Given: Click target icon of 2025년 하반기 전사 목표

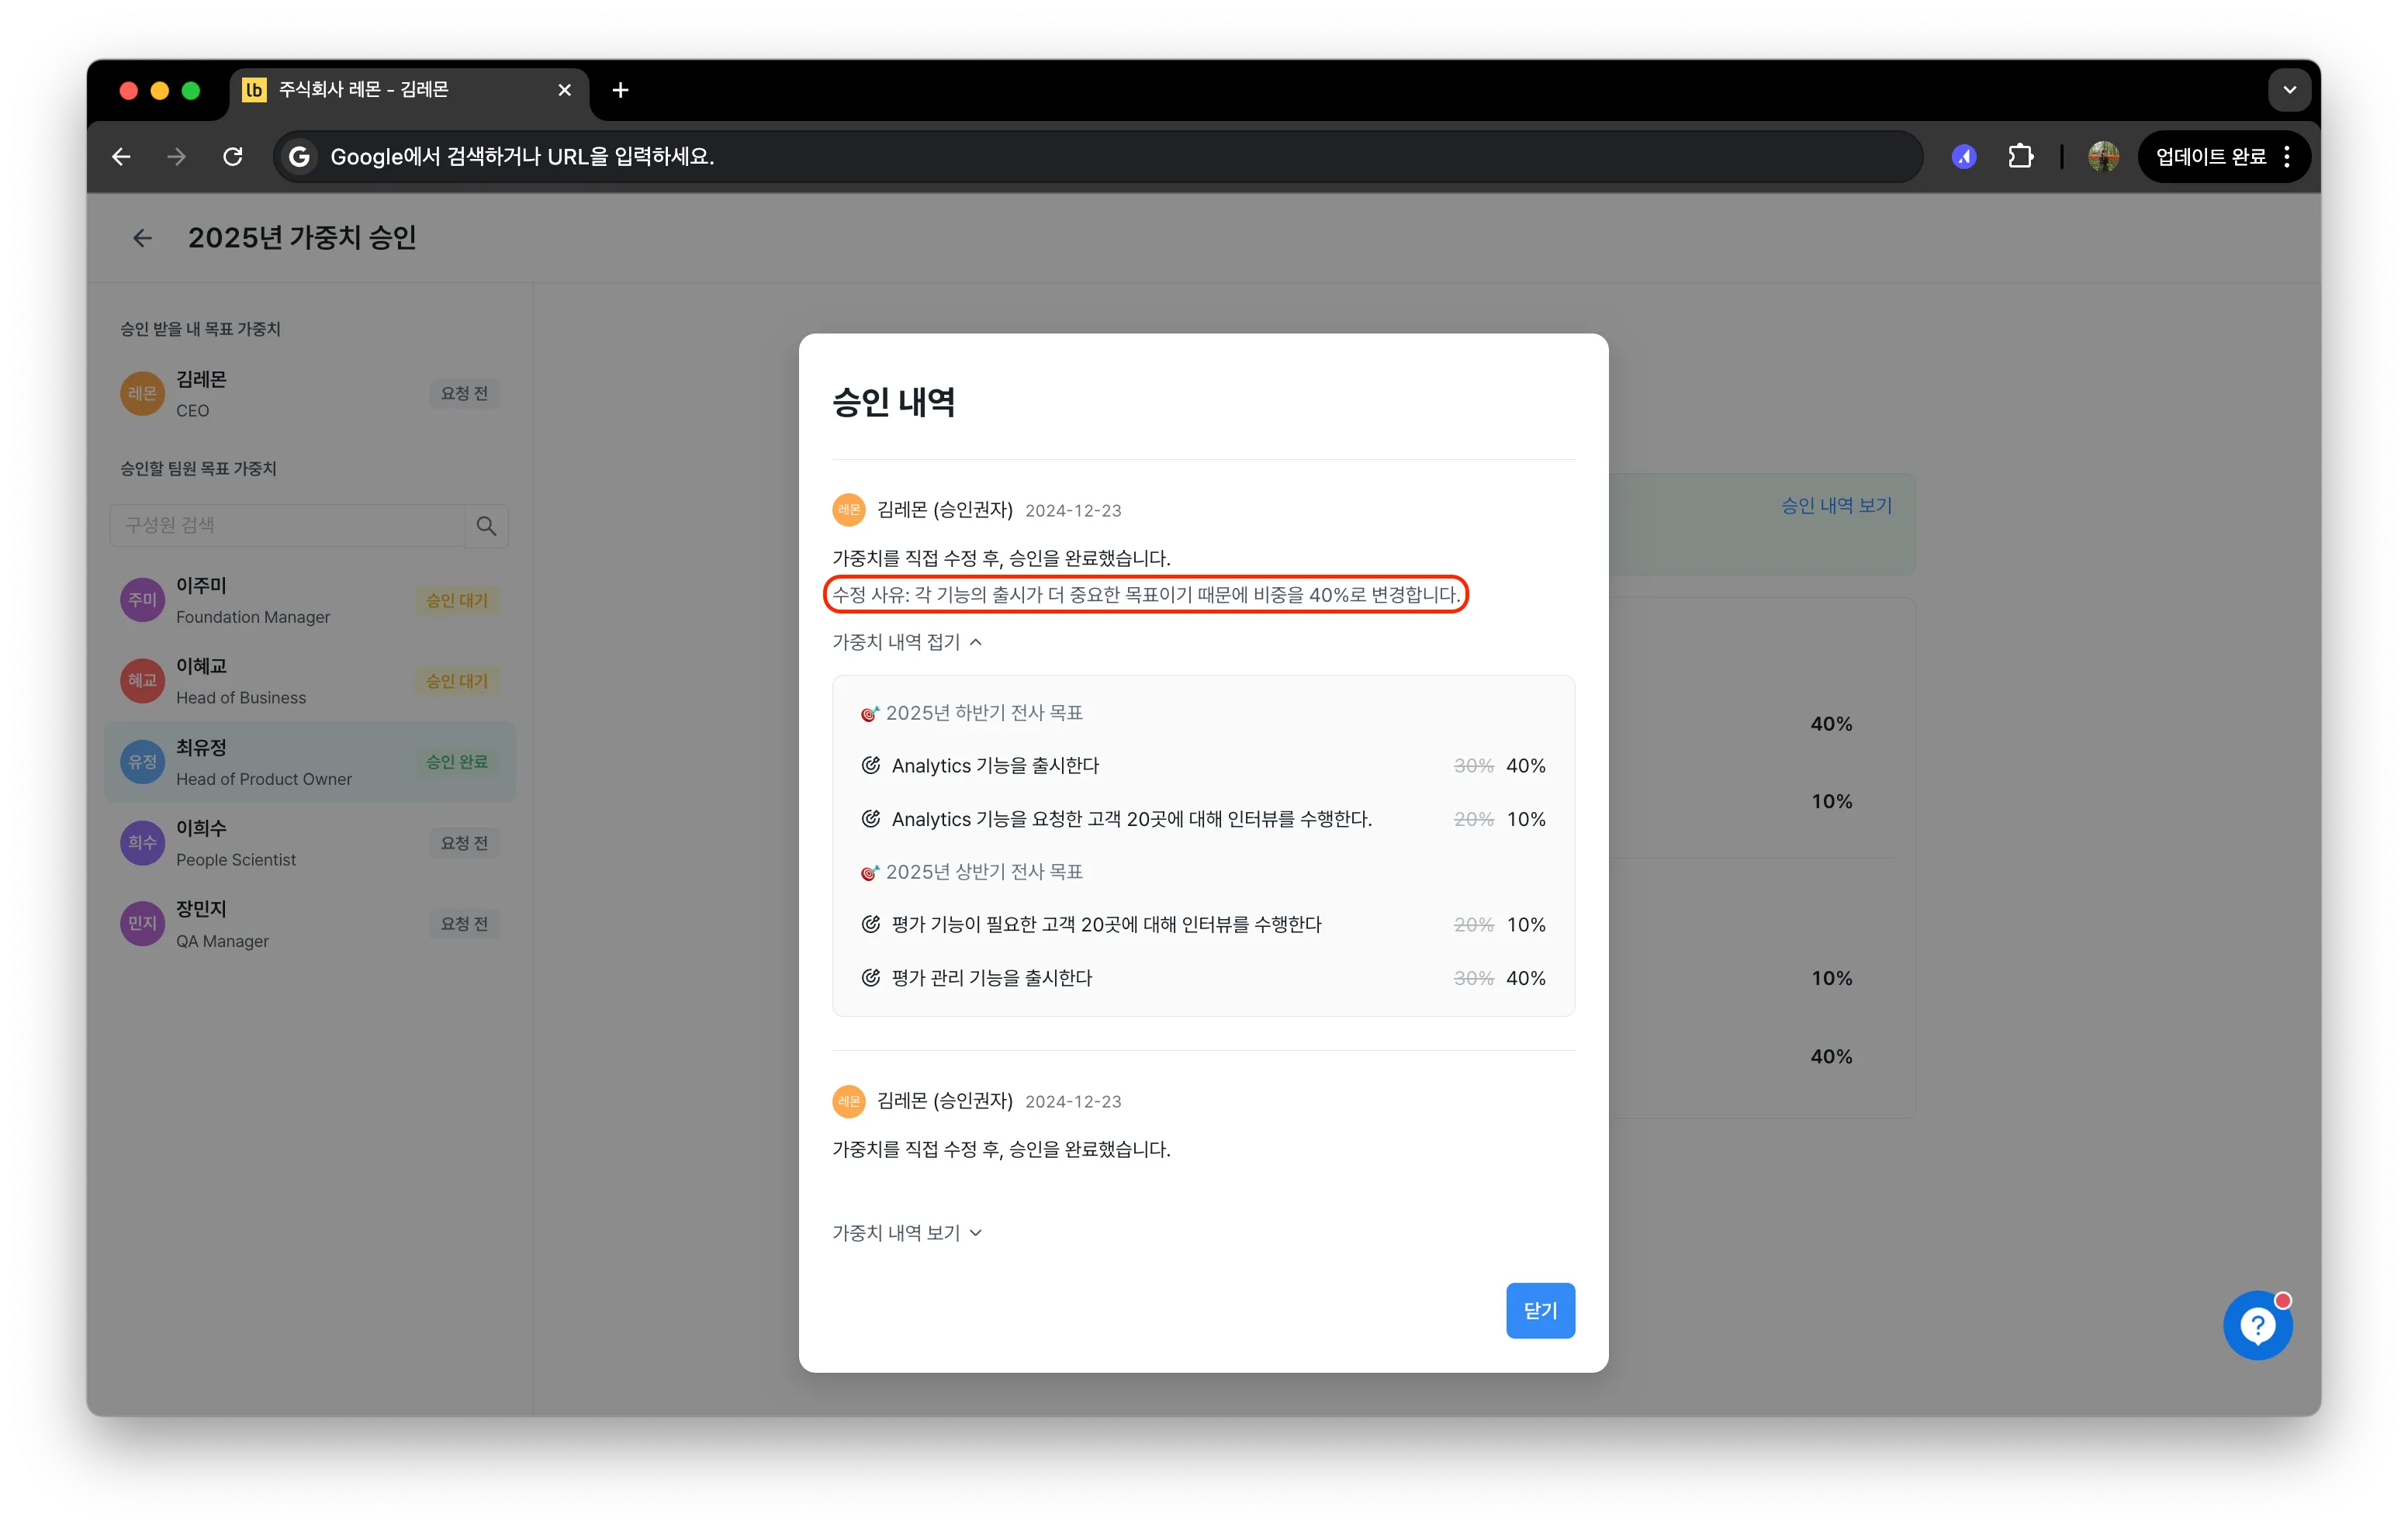Looking at the screenshot, I should 870,713.
